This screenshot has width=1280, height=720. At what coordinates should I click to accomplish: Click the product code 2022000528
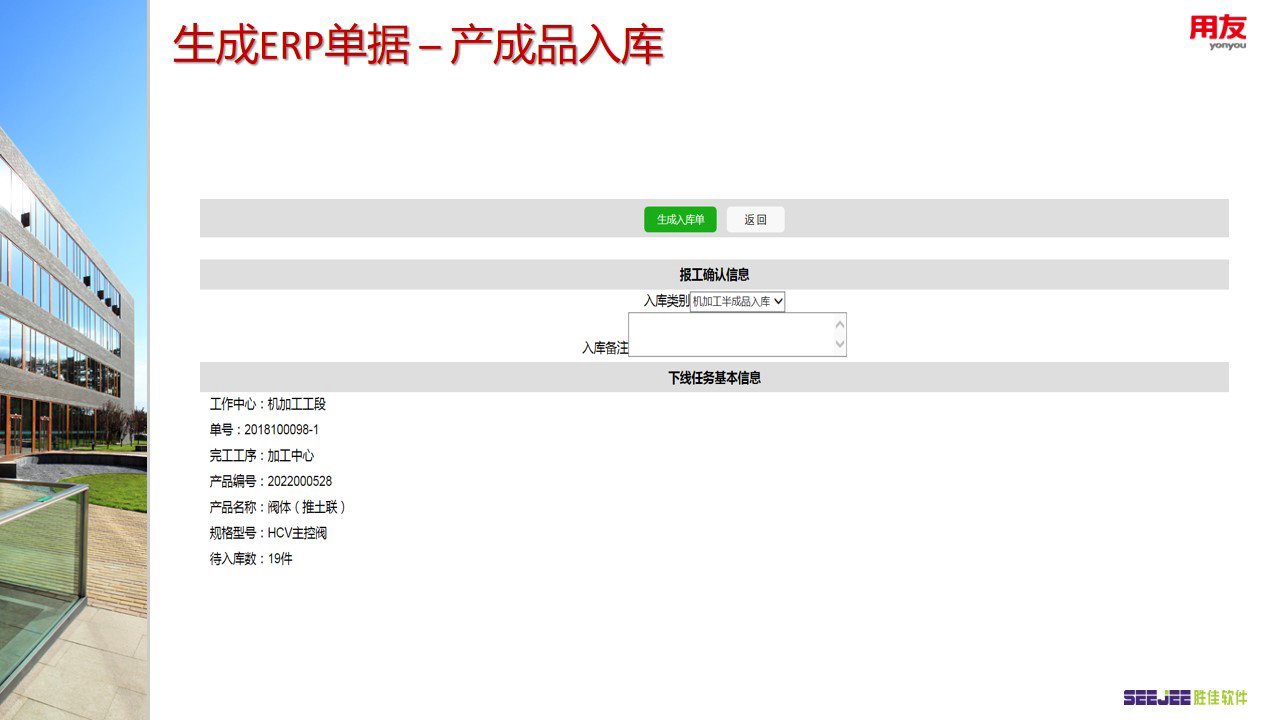299,482
